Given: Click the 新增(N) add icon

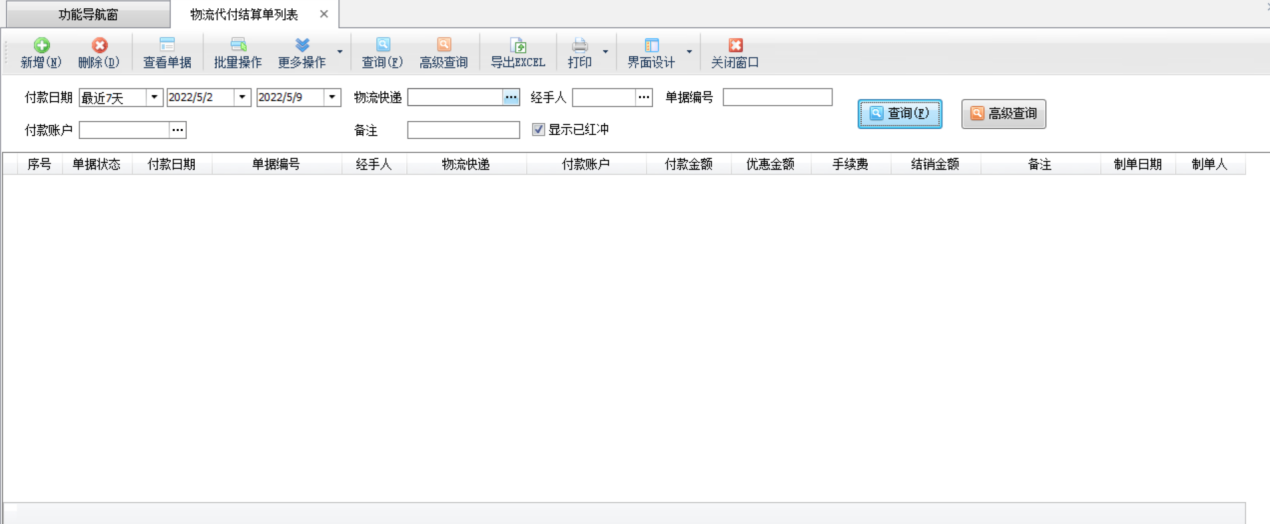Looking at the screenshot, I should click(x=41, y=46).
